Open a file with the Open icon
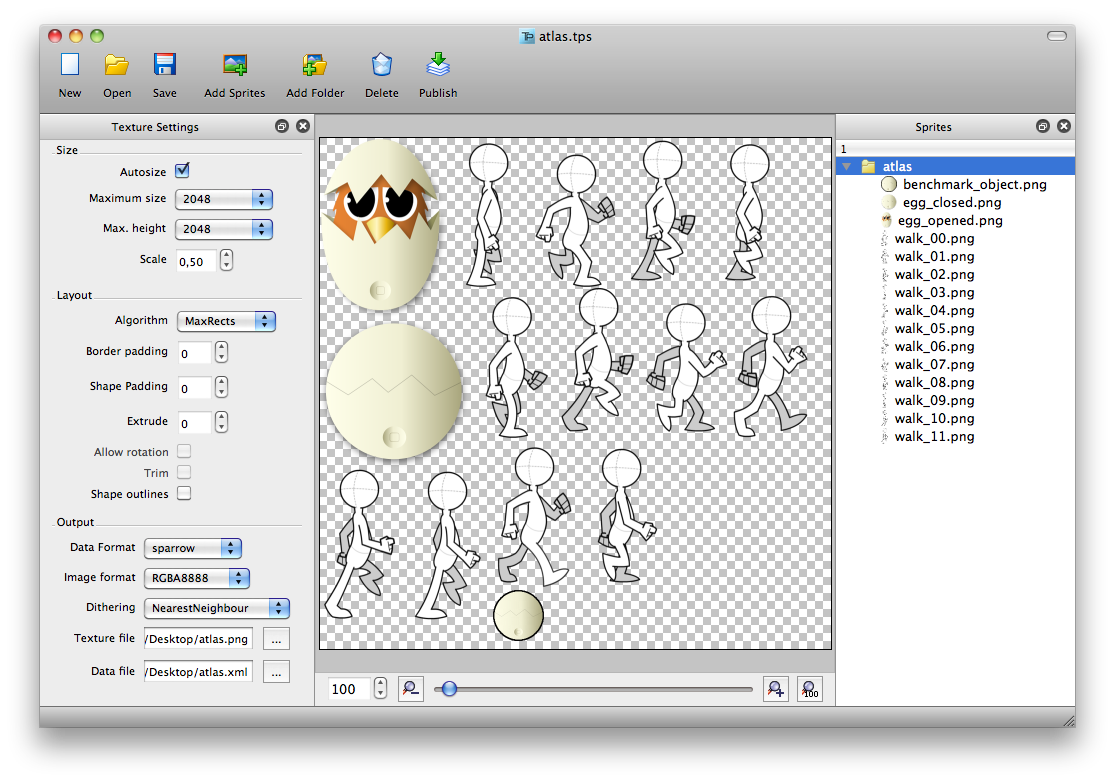Image resolution: width=1115 pixels, height=782 pixels. 117,66
